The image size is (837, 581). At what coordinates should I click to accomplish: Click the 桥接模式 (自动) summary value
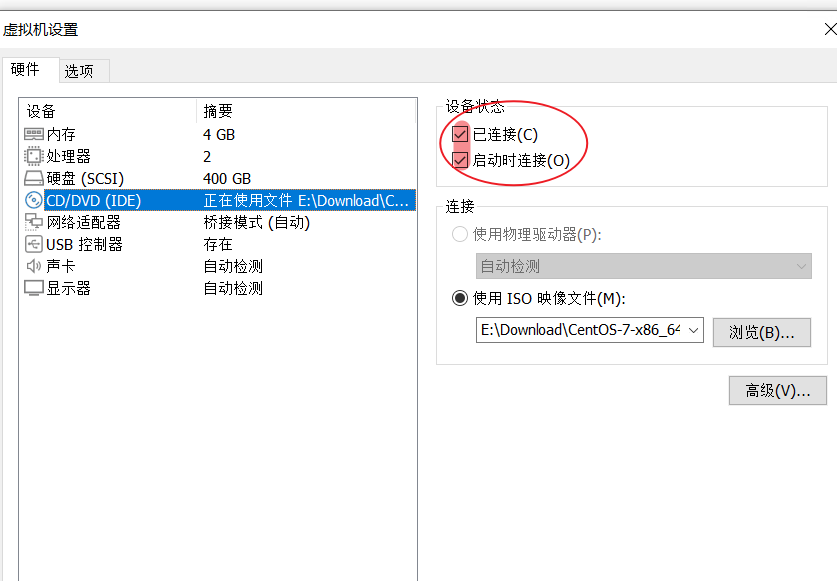257,222
